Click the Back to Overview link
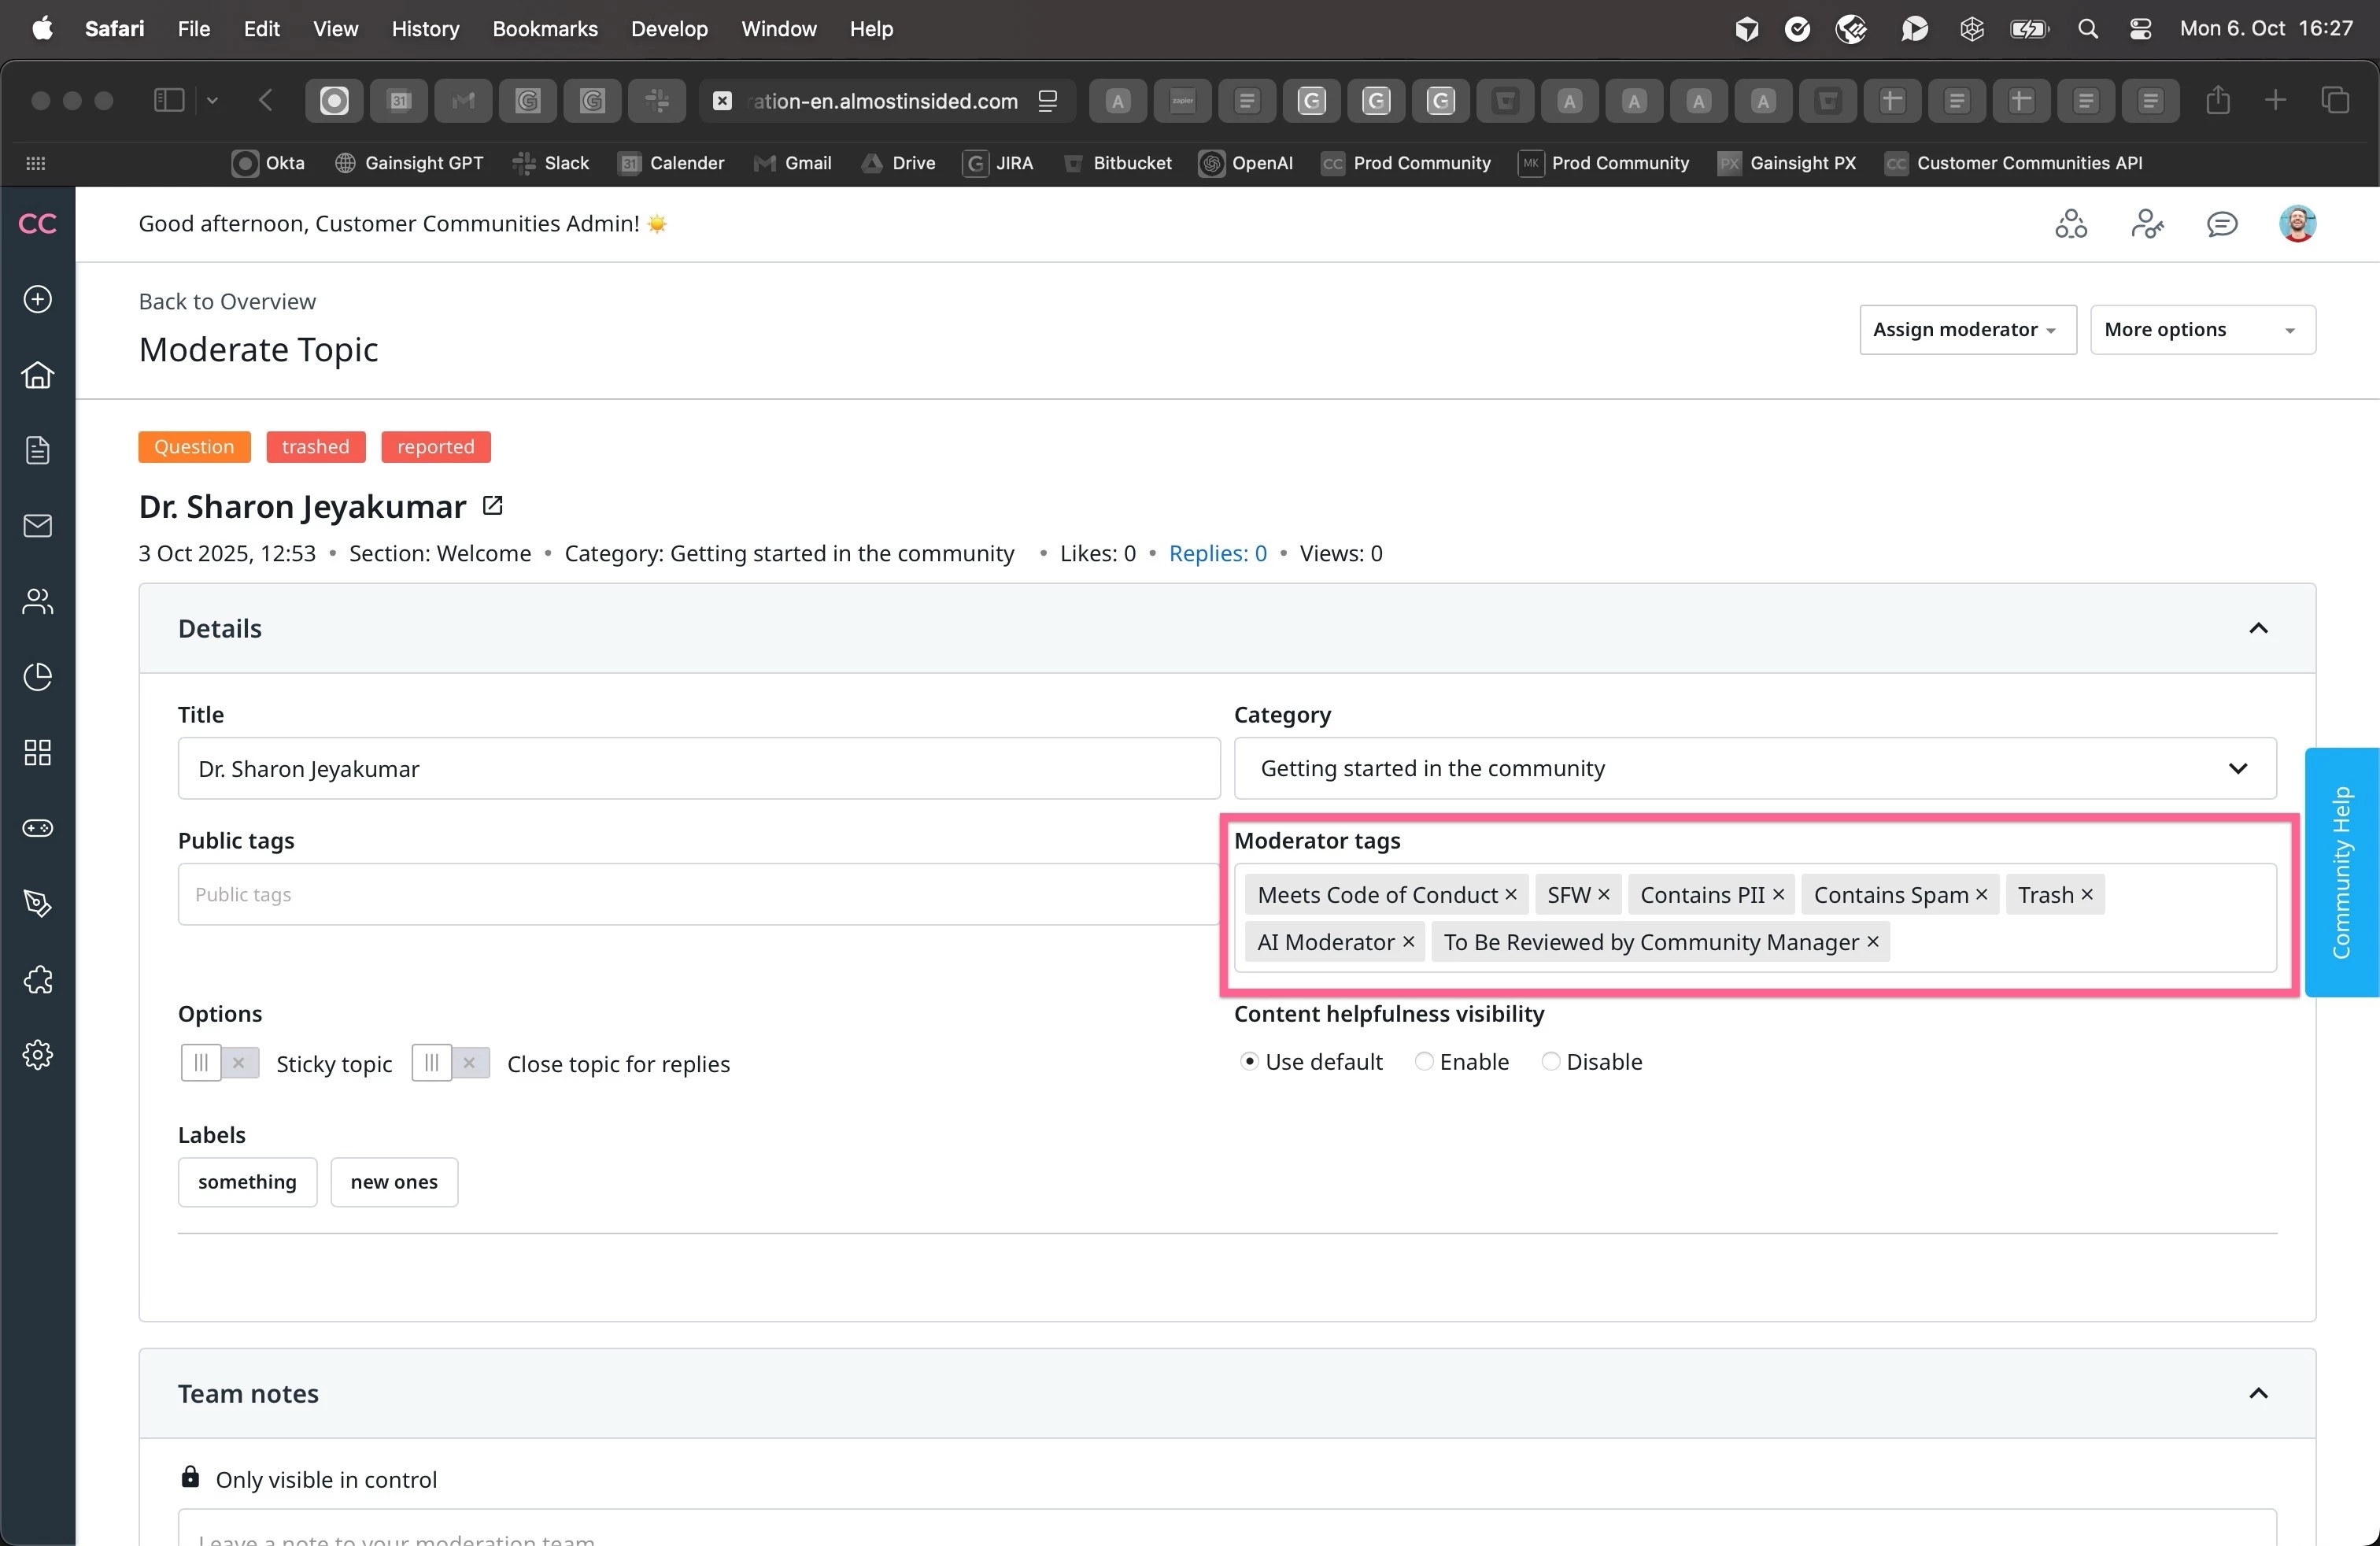Viewport: 2380px width, 1546px height. tap(227, 302)
